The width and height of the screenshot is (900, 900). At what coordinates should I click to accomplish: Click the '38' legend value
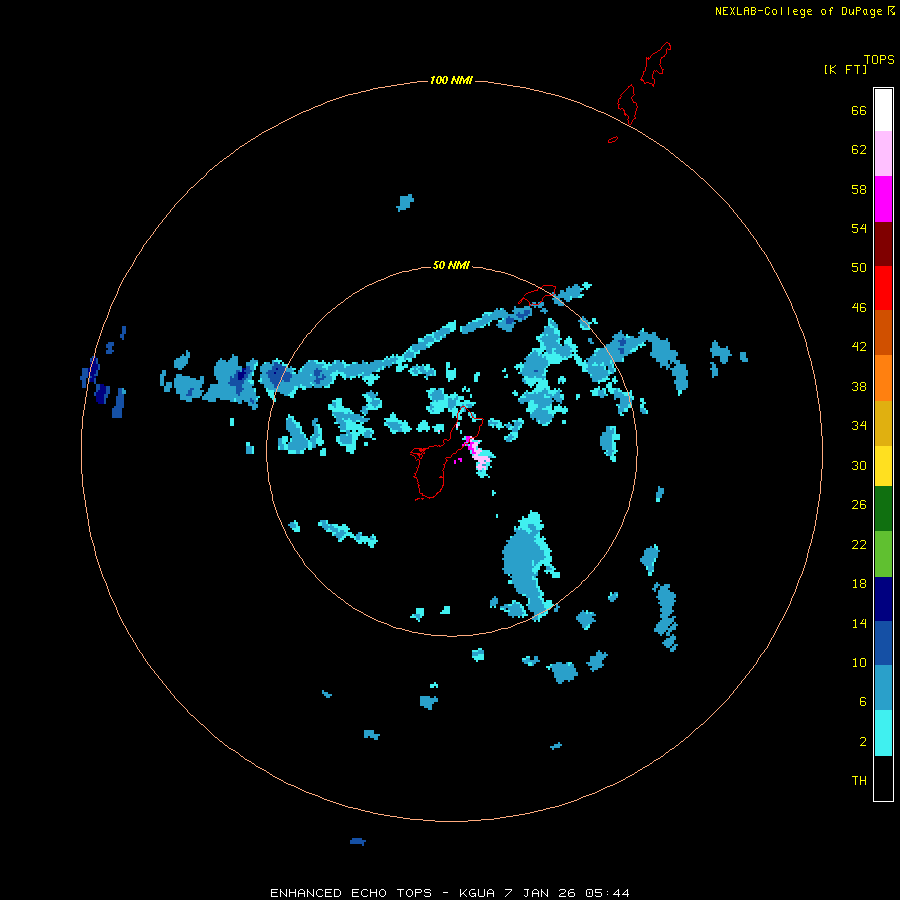[x=859, y=386]
